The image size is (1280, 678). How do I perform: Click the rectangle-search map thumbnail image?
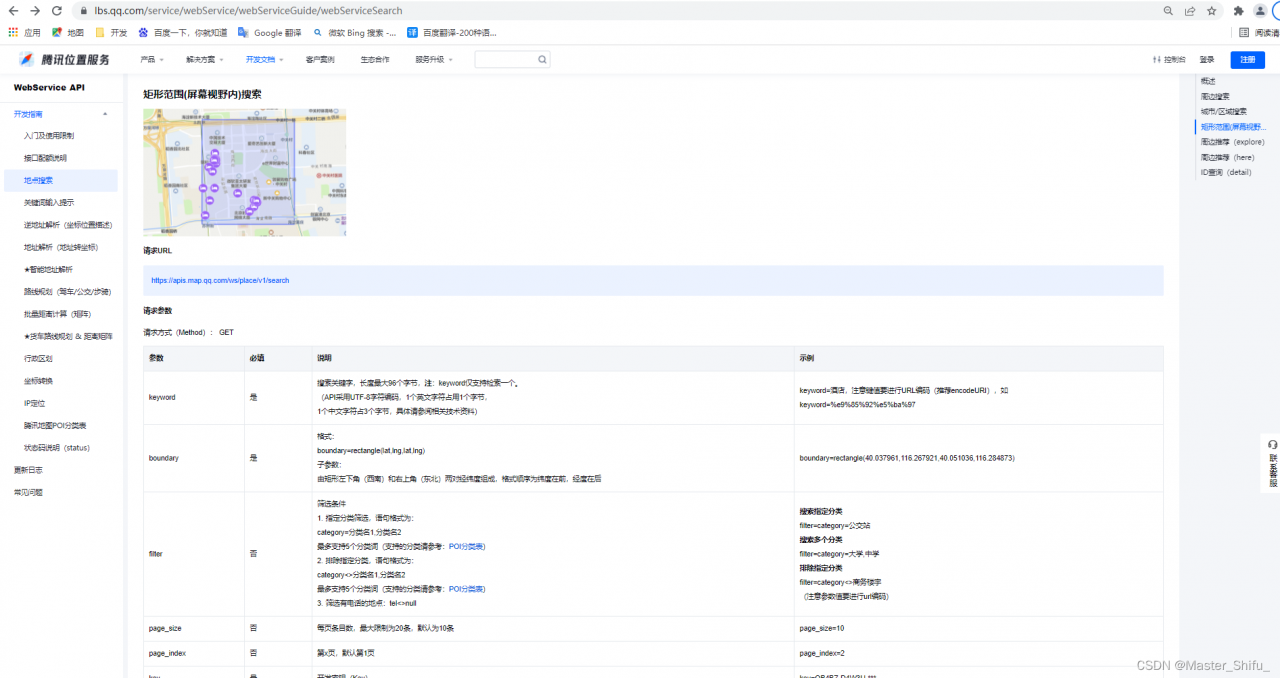pyautogui.click(x=244, y=172)
